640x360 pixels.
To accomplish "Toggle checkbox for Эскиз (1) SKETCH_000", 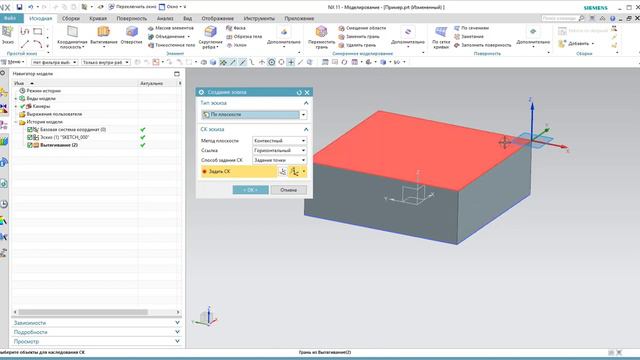I will point(30,137).
